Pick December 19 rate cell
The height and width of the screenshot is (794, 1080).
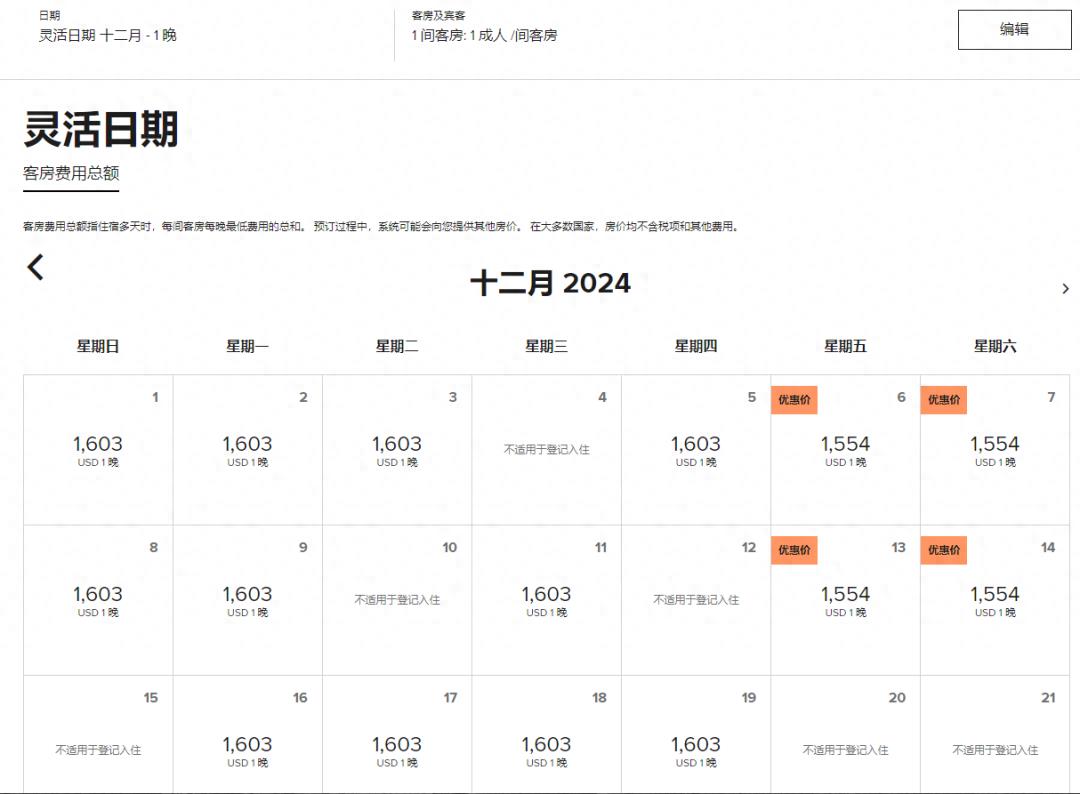coord(695,749)
